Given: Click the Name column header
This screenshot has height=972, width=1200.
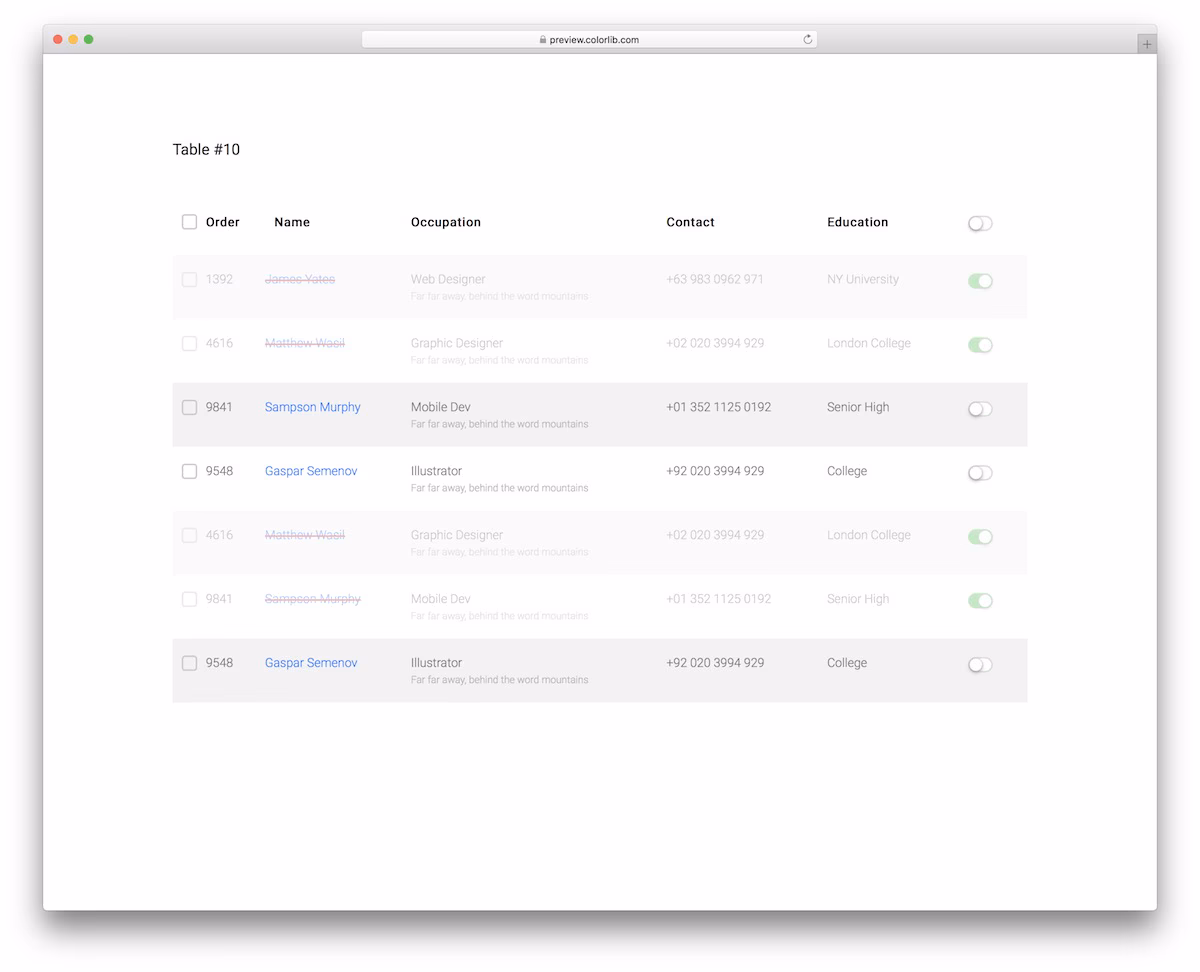Looking at the screenshot, I should tap(292, 222).
